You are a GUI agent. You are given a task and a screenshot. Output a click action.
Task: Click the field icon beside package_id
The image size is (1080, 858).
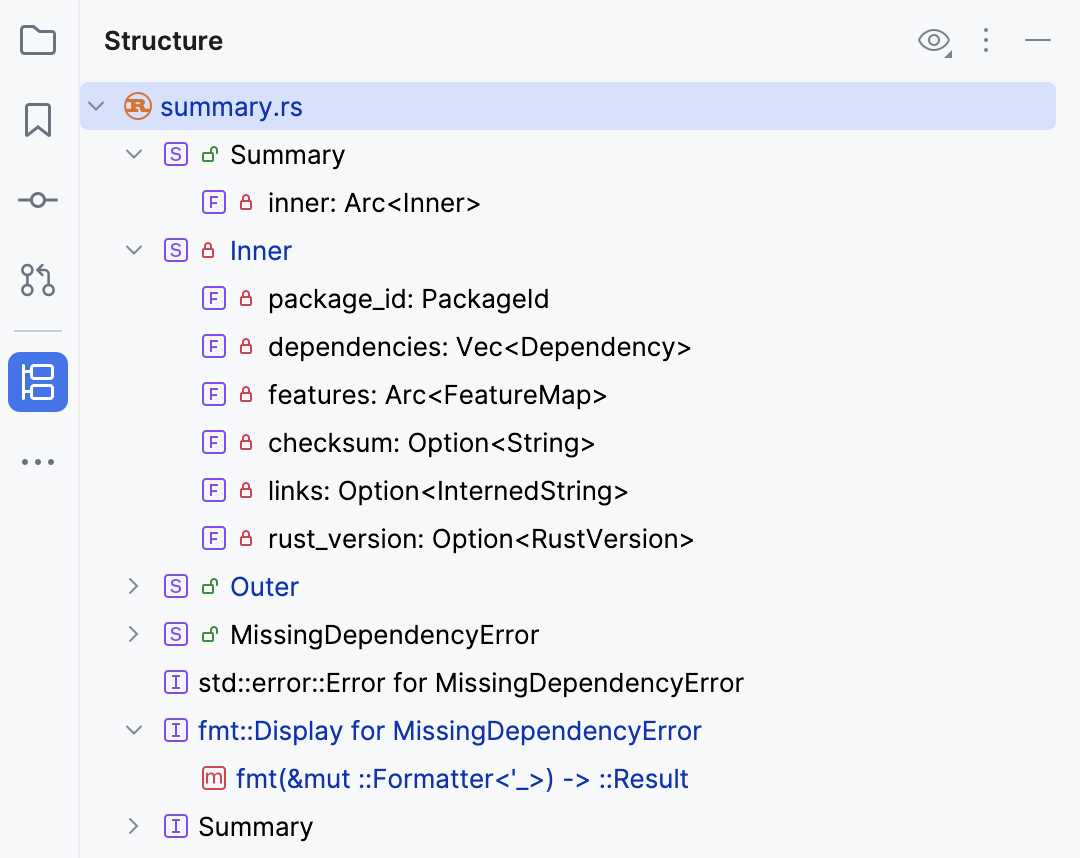[214, 298]
